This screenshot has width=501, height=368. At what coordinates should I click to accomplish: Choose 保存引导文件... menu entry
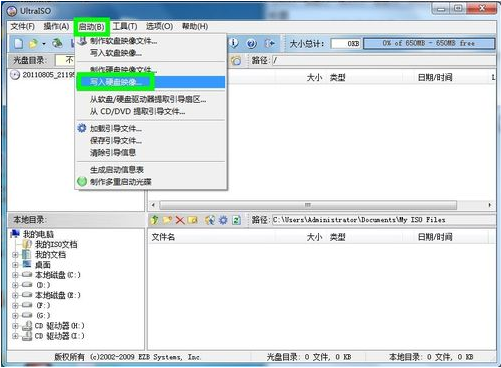(151, 140)
